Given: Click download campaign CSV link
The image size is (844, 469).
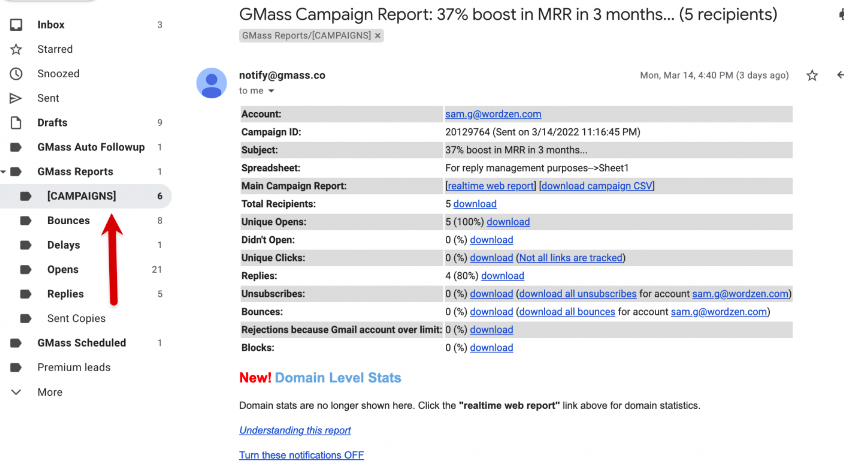Looking at the screenshot, I should point(596,186).
